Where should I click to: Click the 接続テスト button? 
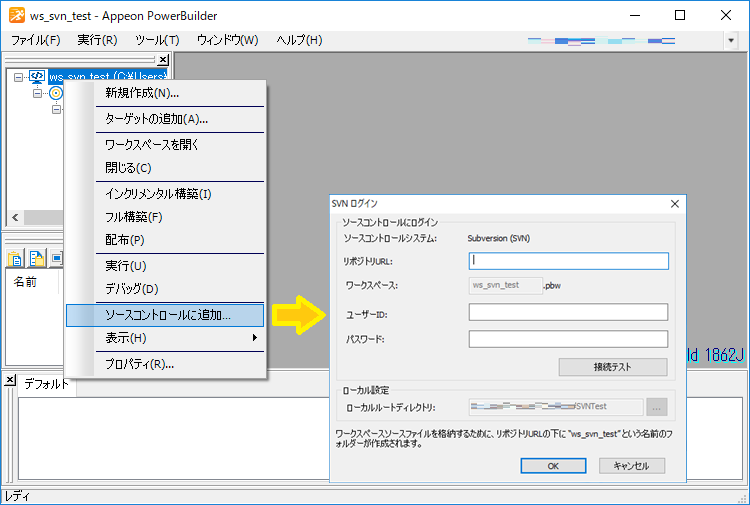(x=613, y=367)
